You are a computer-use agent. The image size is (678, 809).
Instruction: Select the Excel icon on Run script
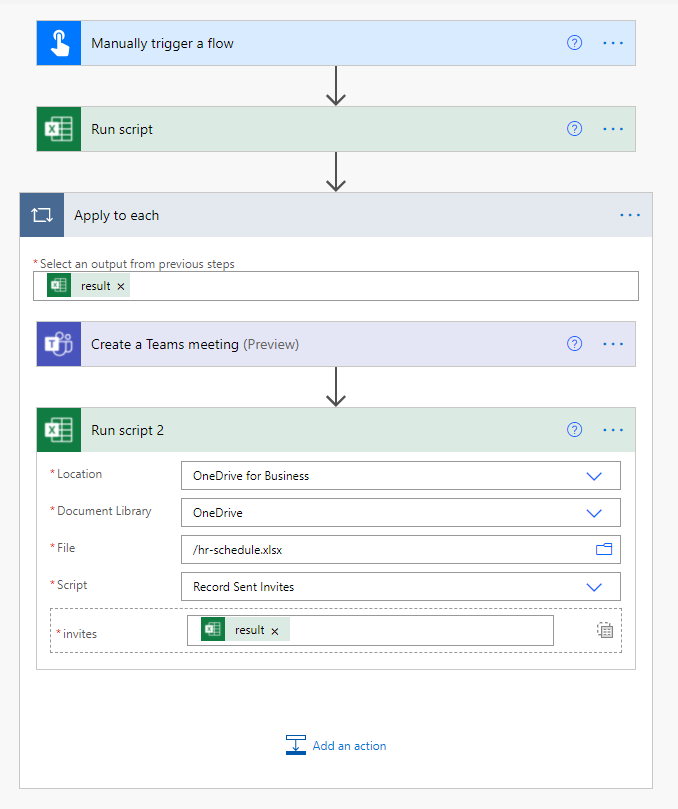58,128
